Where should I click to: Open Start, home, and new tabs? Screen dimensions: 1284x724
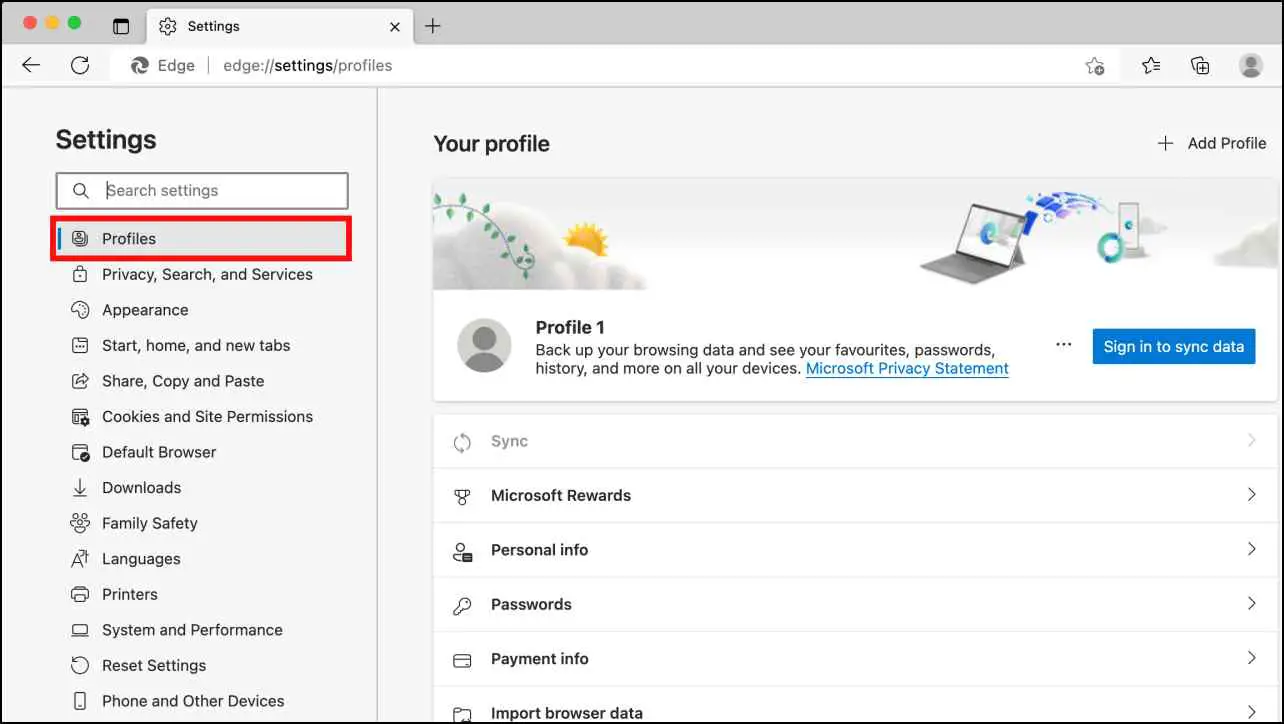coord(202,345)
